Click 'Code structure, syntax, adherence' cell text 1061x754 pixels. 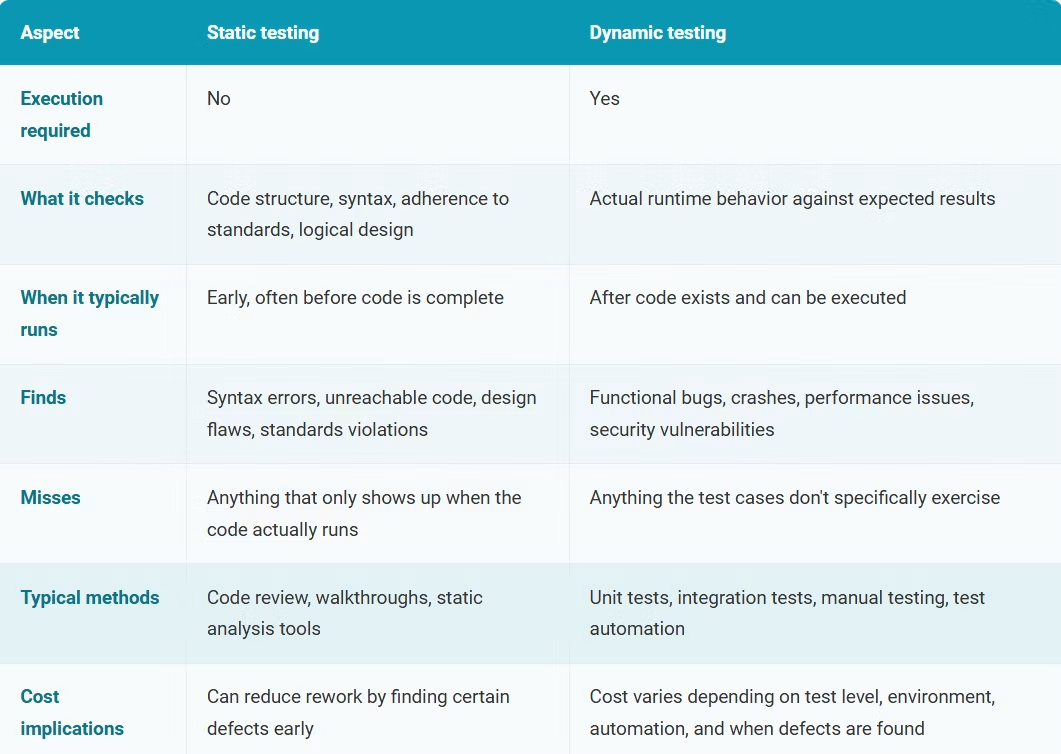(x=357, y=214)
